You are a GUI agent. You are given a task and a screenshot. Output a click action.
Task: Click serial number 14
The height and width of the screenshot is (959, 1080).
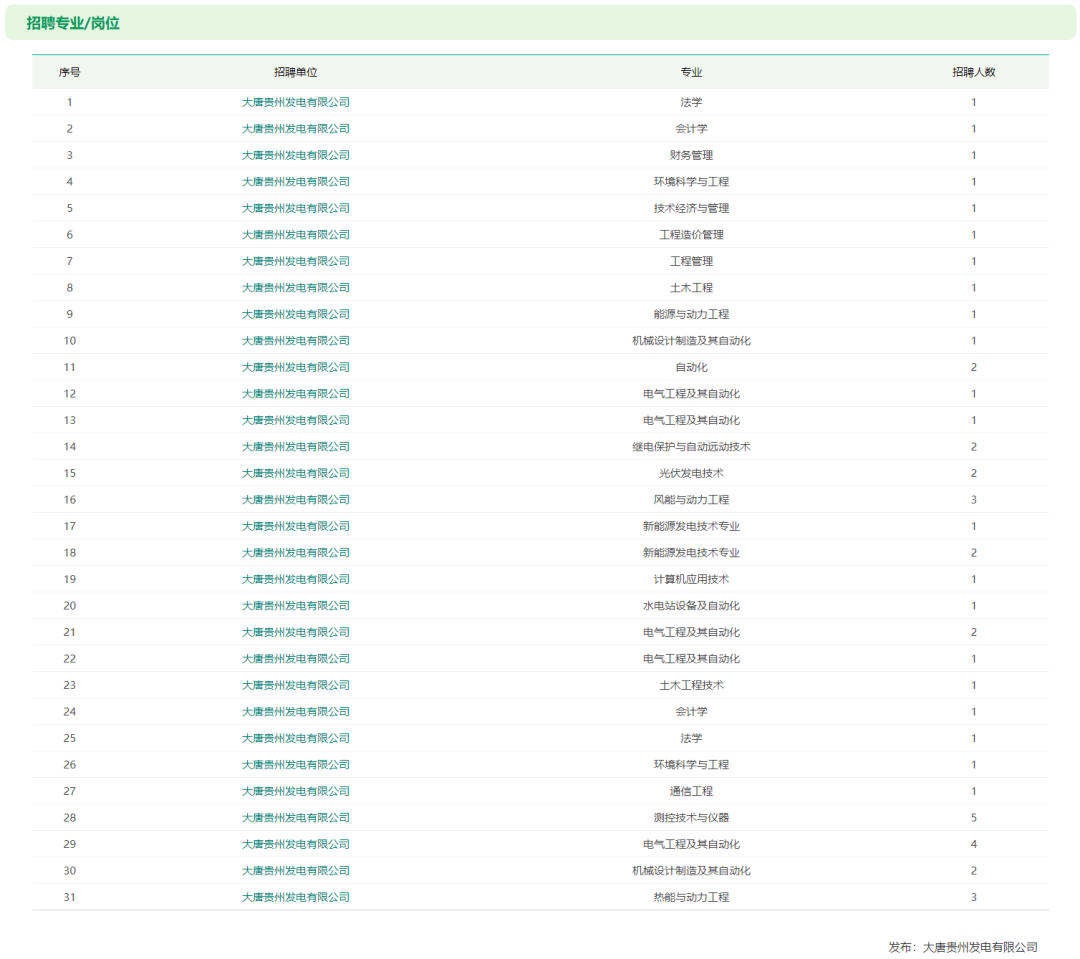[70, 446]
